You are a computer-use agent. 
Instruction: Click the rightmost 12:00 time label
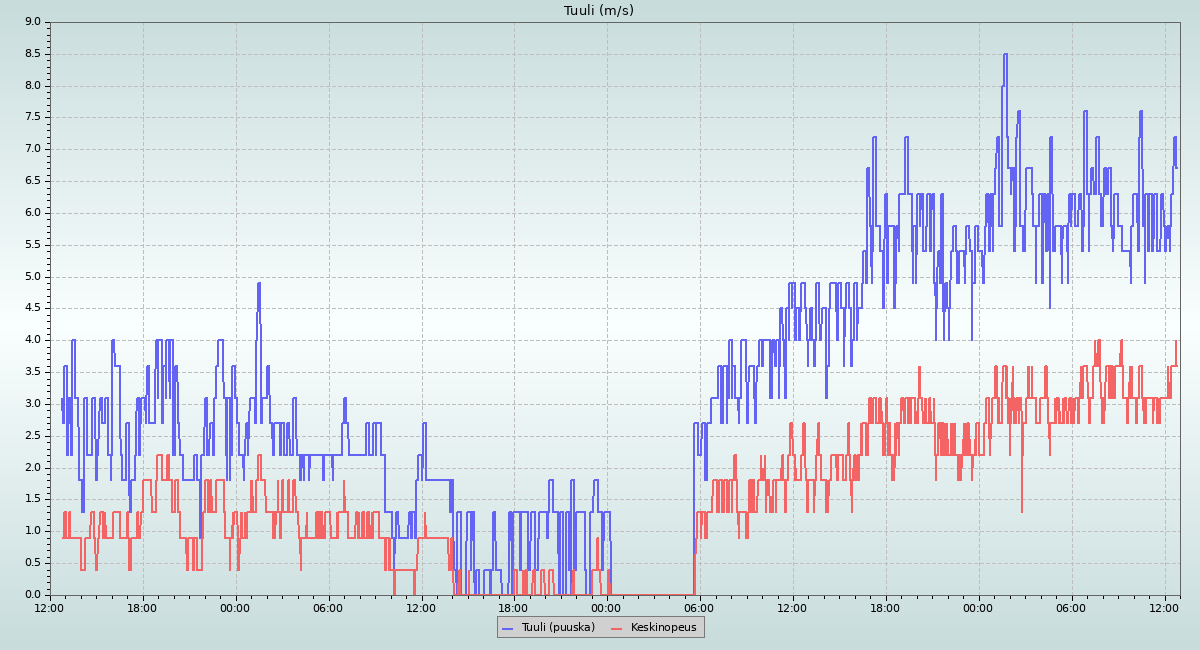(1164, 607)
